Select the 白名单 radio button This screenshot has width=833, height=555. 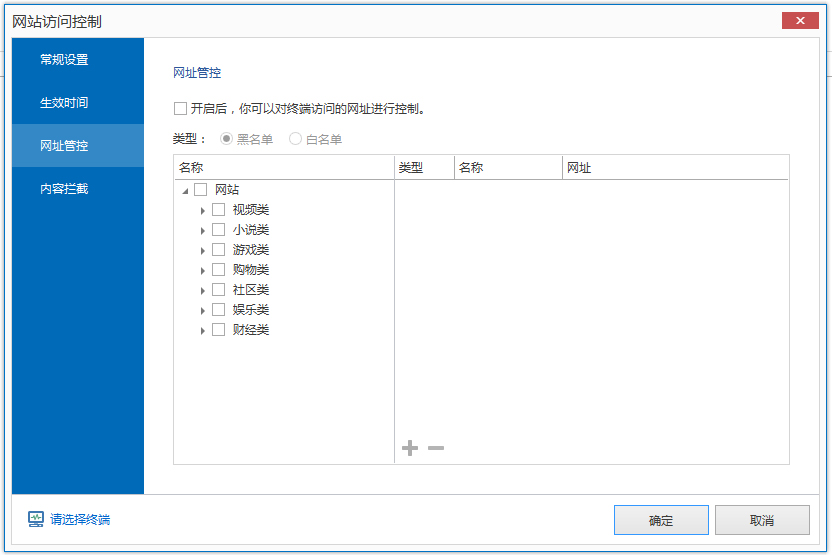click(x=296, y=139)
